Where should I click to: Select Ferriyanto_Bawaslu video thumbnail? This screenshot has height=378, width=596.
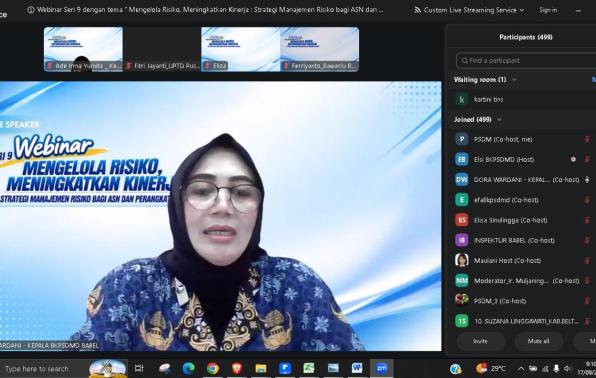319,49
